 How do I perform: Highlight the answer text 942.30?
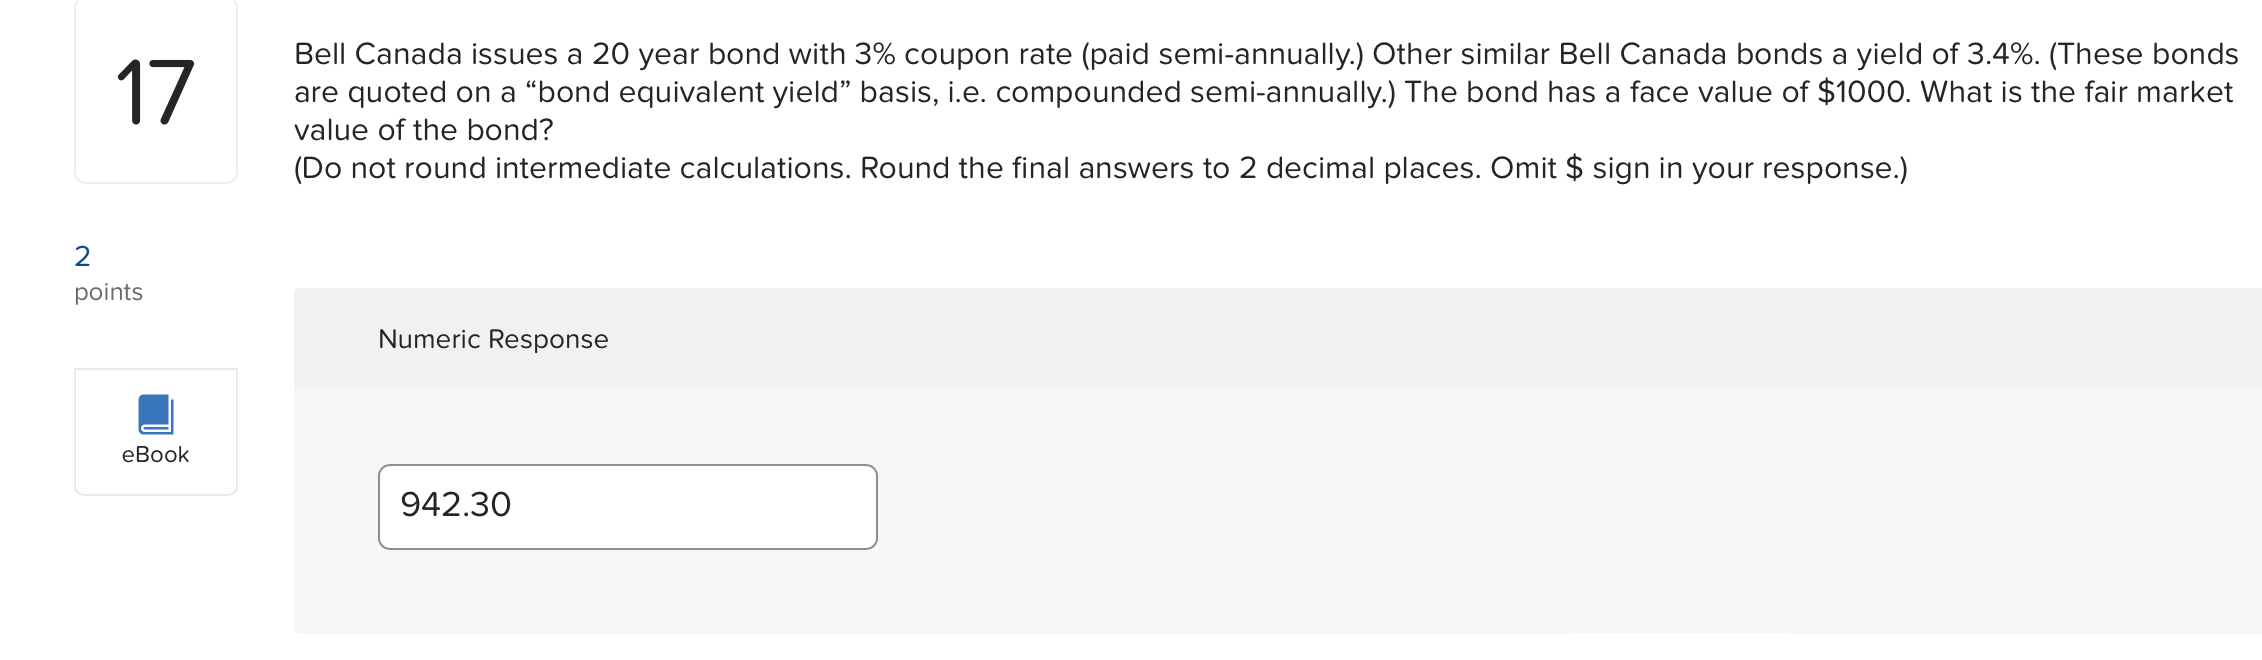tap(456, 505)
